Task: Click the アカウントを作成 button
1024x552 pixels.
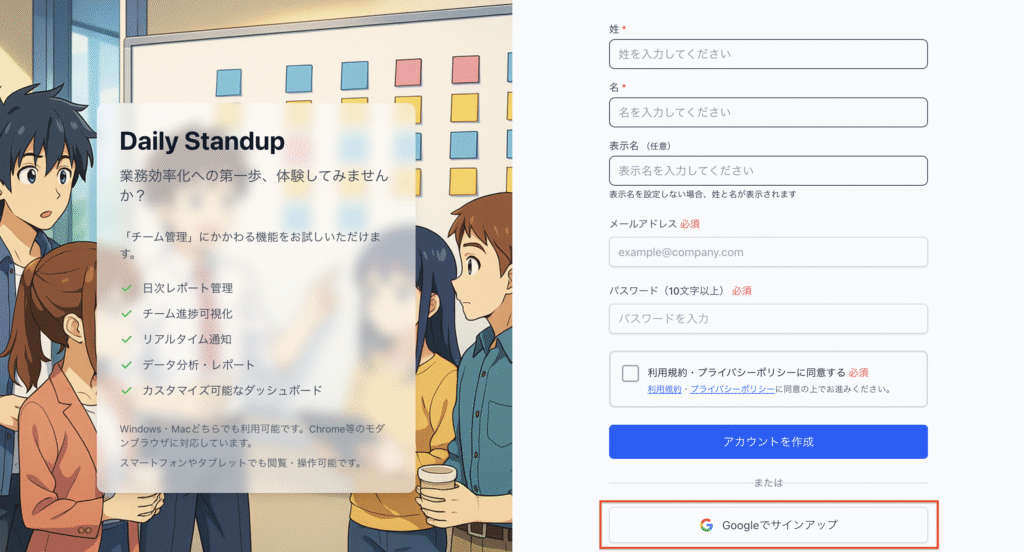Action: (768, 442)
